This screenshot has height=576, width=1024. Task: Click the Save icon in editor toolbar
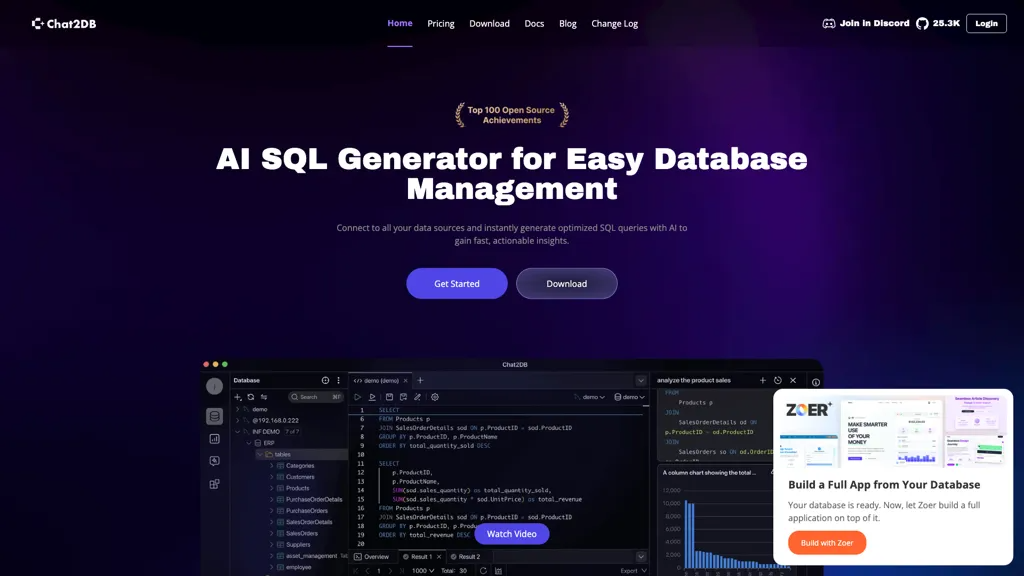click(x=389, y=397)
